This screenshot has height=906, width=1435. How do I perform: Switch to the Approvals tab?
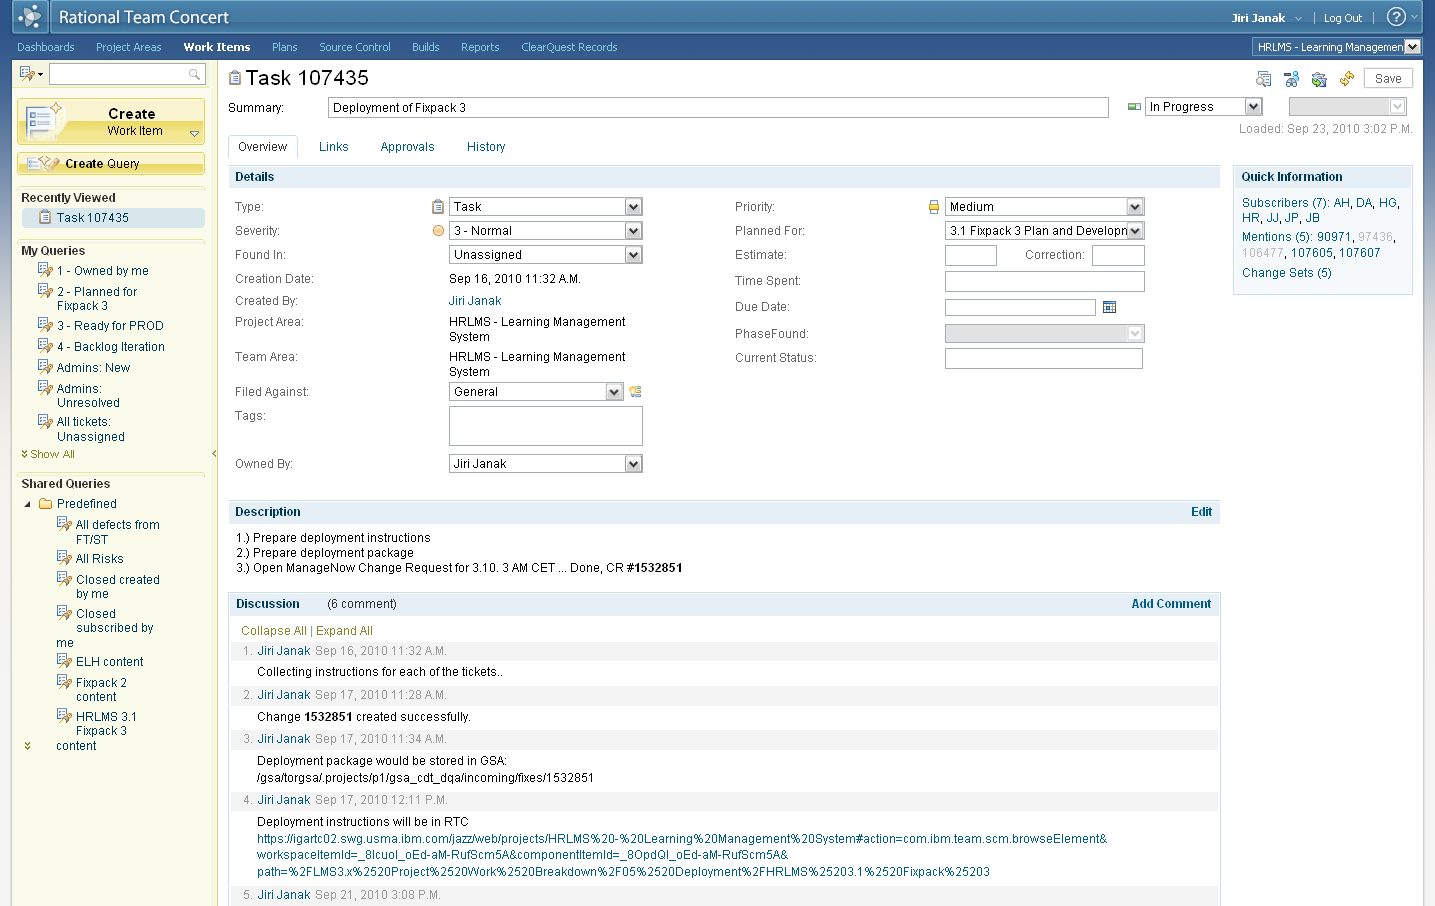click(x=408, y=147)
